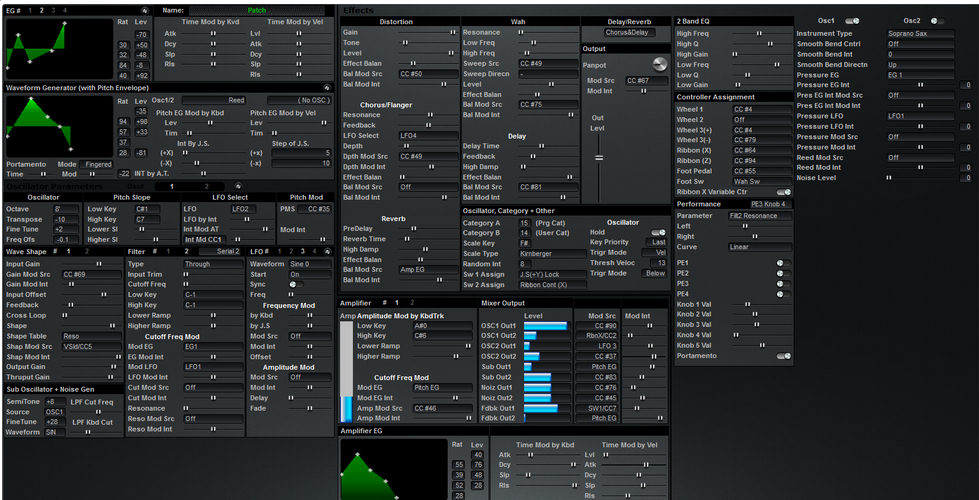Open the Chorus/Flanger LFO Select dropdown
Viewport: 979px width, 500px height.
428,135
